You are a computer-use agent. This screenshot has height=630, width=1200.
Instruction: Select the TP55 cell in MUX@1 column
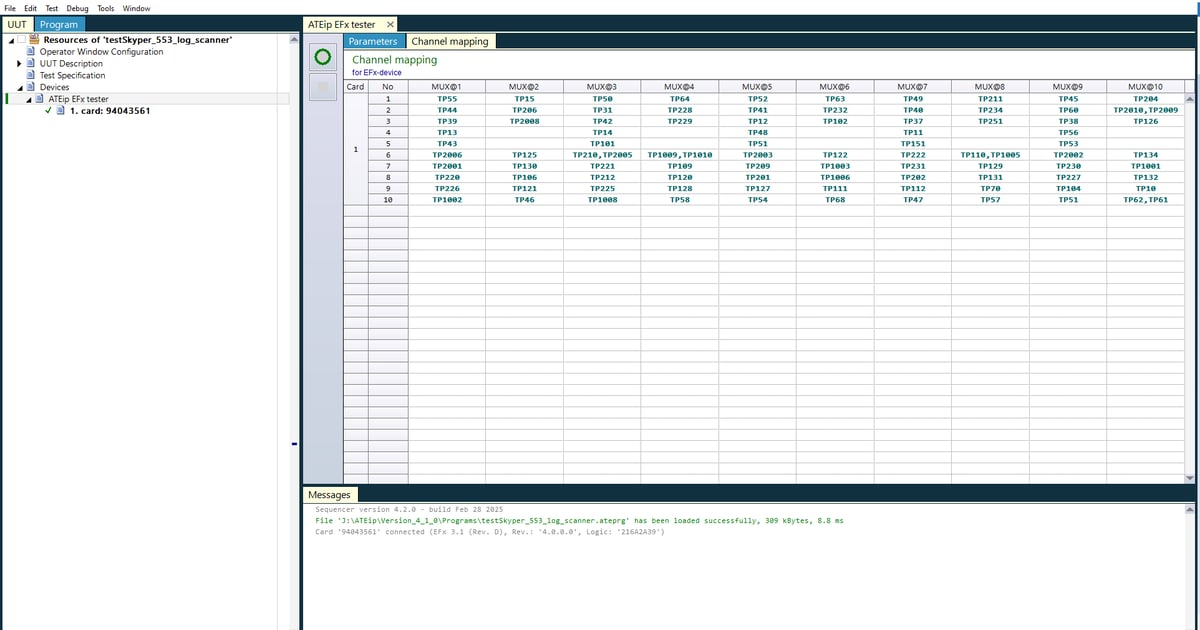[447, 97]
